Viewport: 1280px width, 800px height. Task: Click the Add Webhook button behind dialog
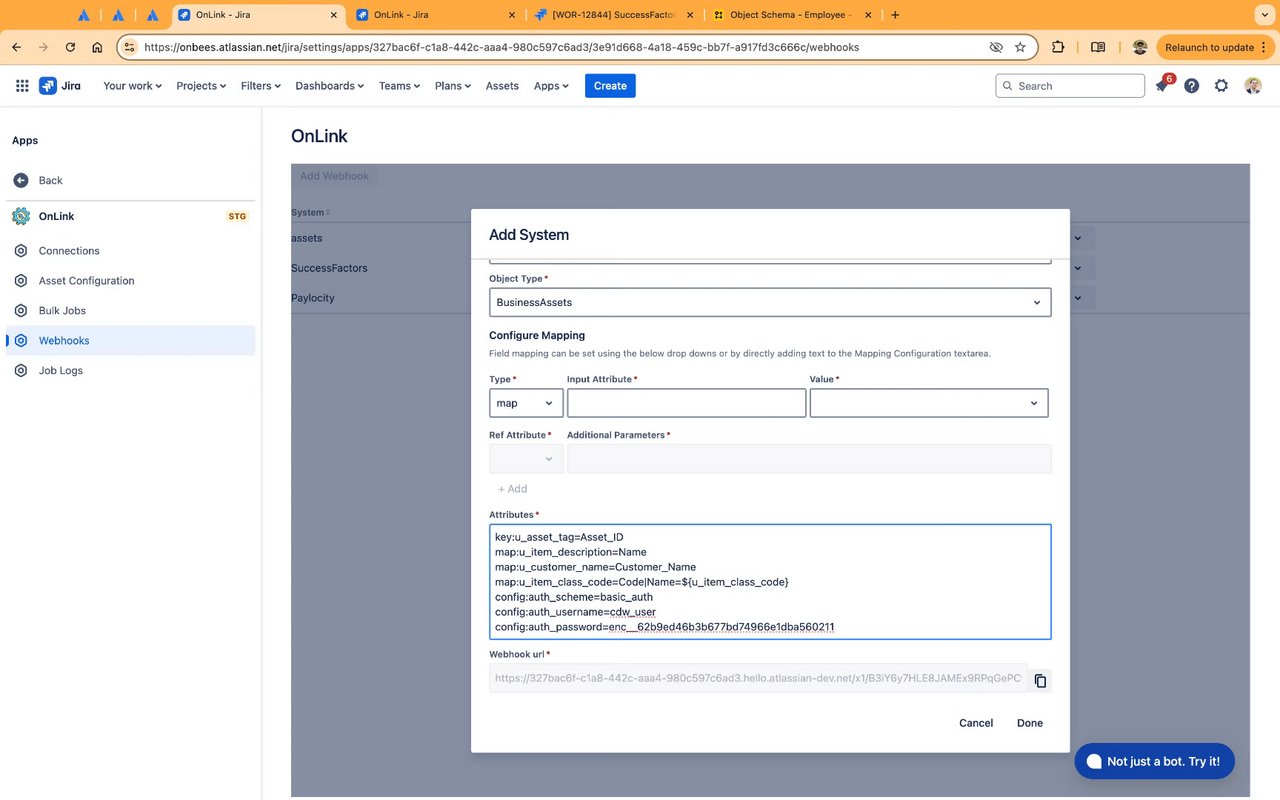coord(334,176)
